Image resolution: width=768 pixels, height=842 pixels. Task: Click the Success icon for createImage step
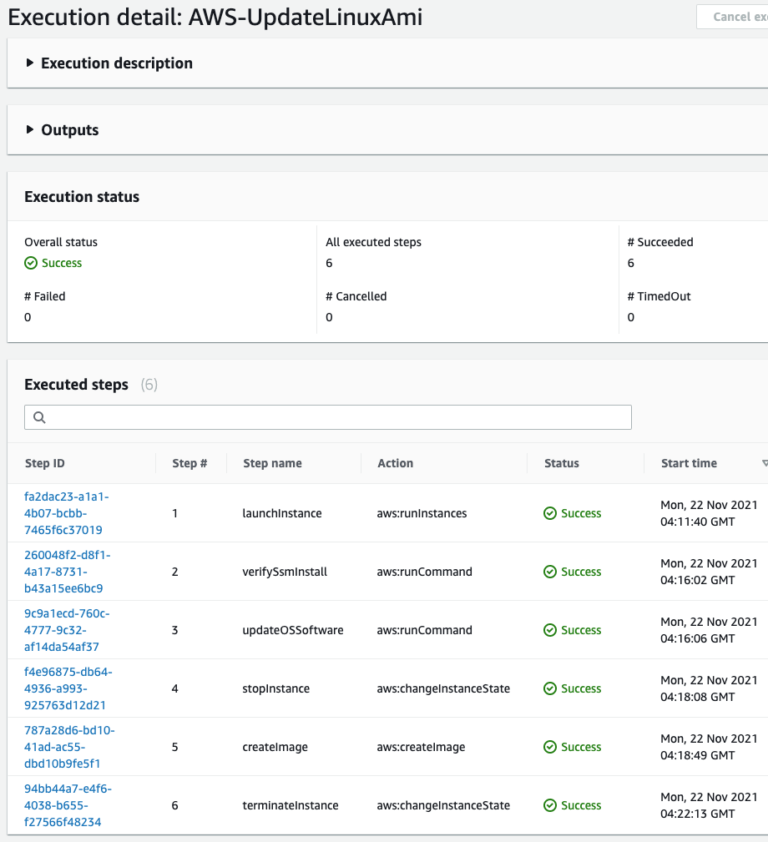[x=550, y=746]
